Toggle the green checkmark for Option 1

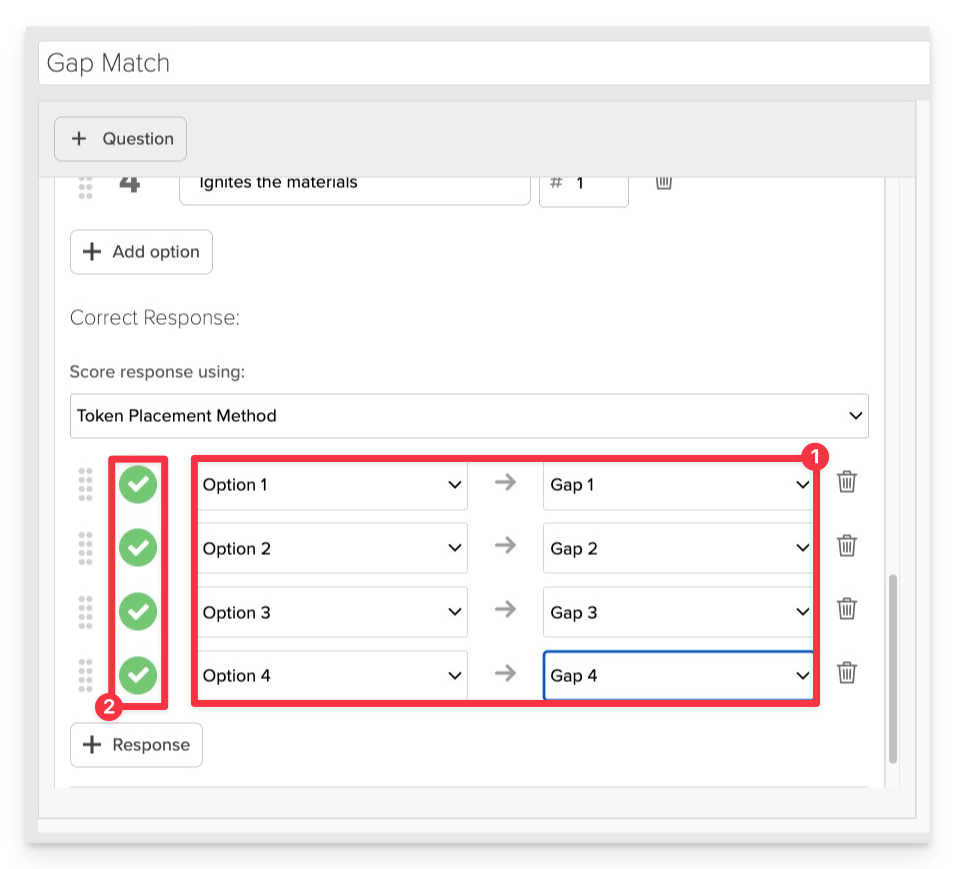tap(138, 485)
